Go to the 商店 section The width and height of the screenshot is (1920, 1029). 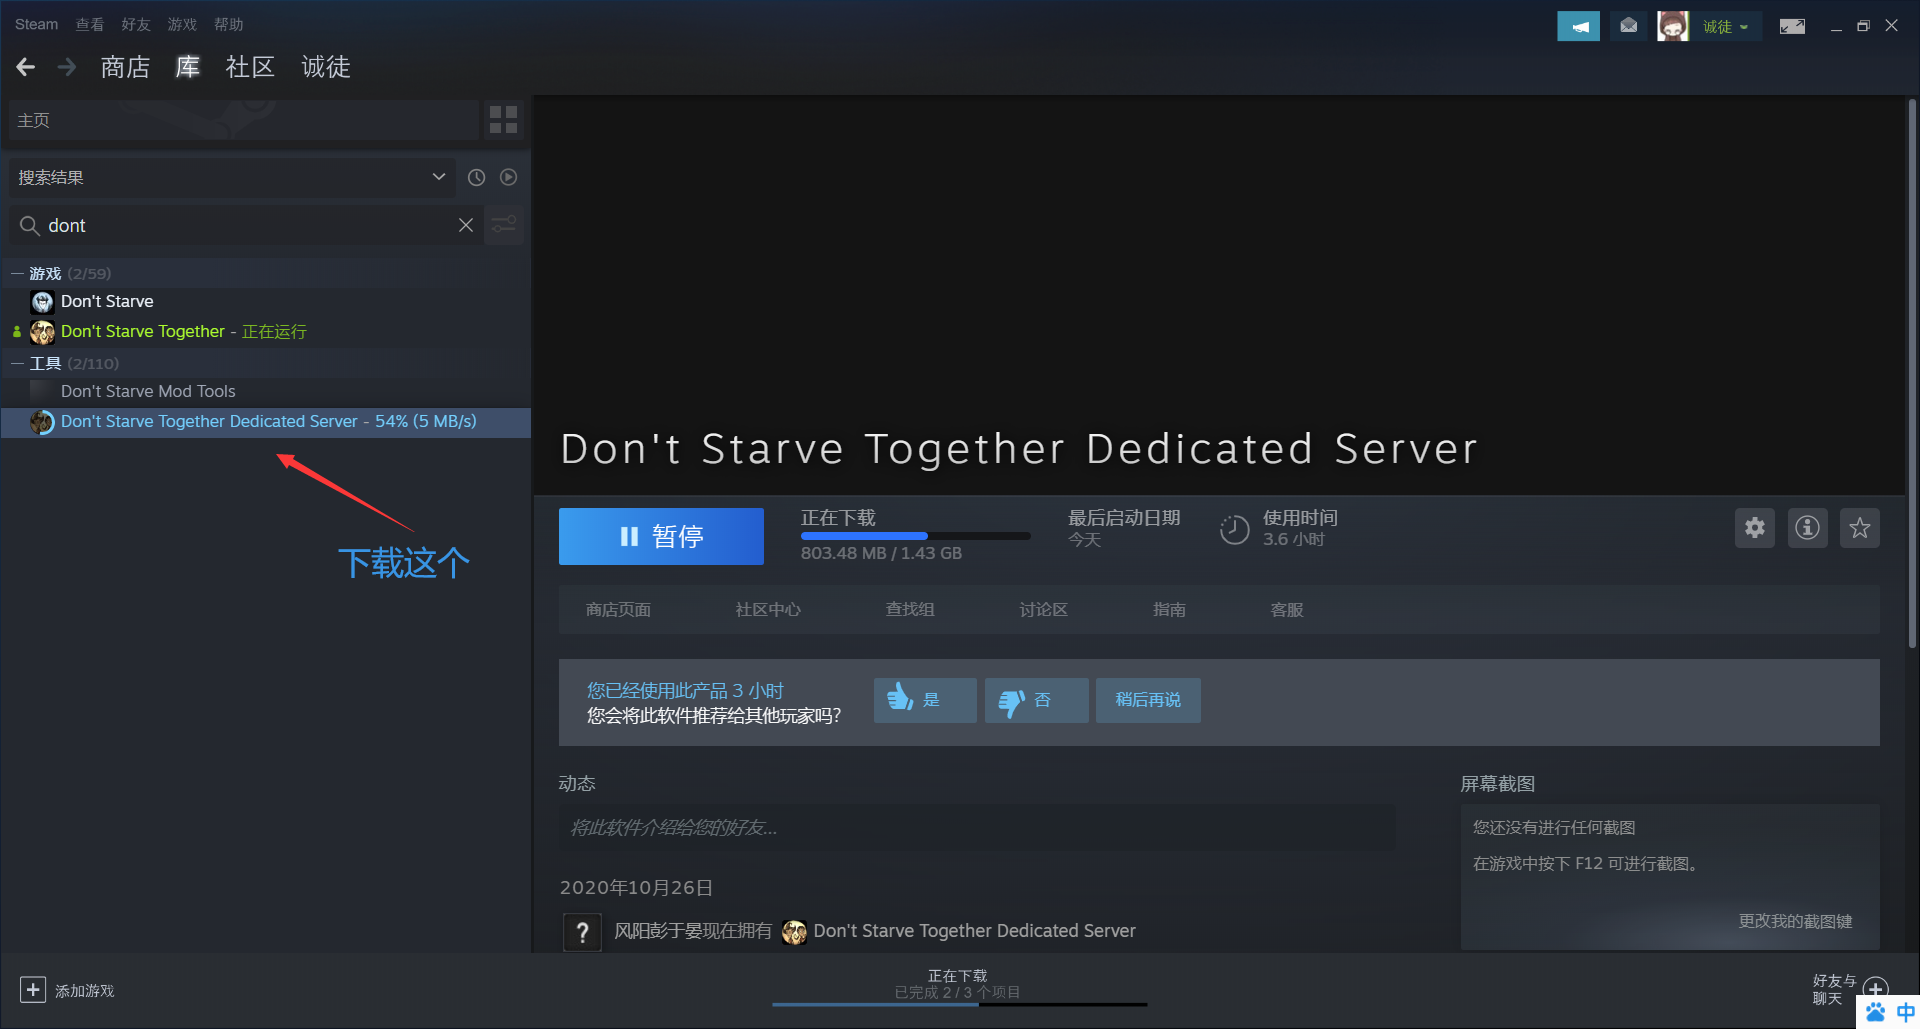click(125, 67)
